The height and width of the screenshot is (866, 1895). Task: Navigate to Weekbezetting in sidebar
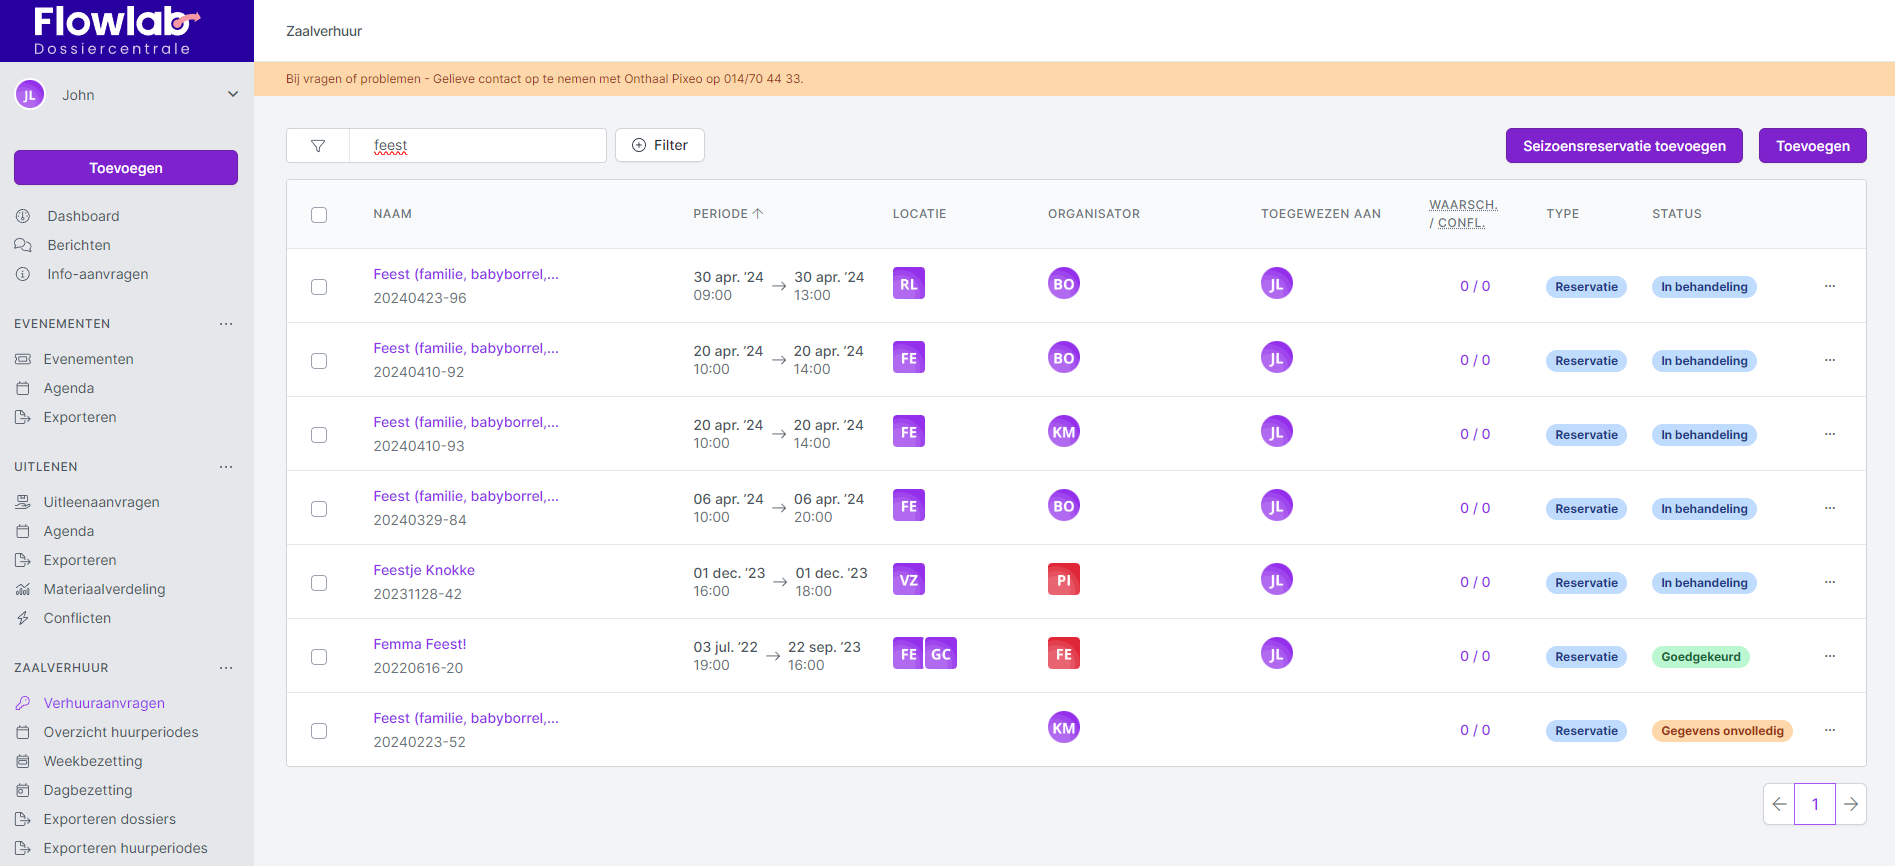click(93, 761)
